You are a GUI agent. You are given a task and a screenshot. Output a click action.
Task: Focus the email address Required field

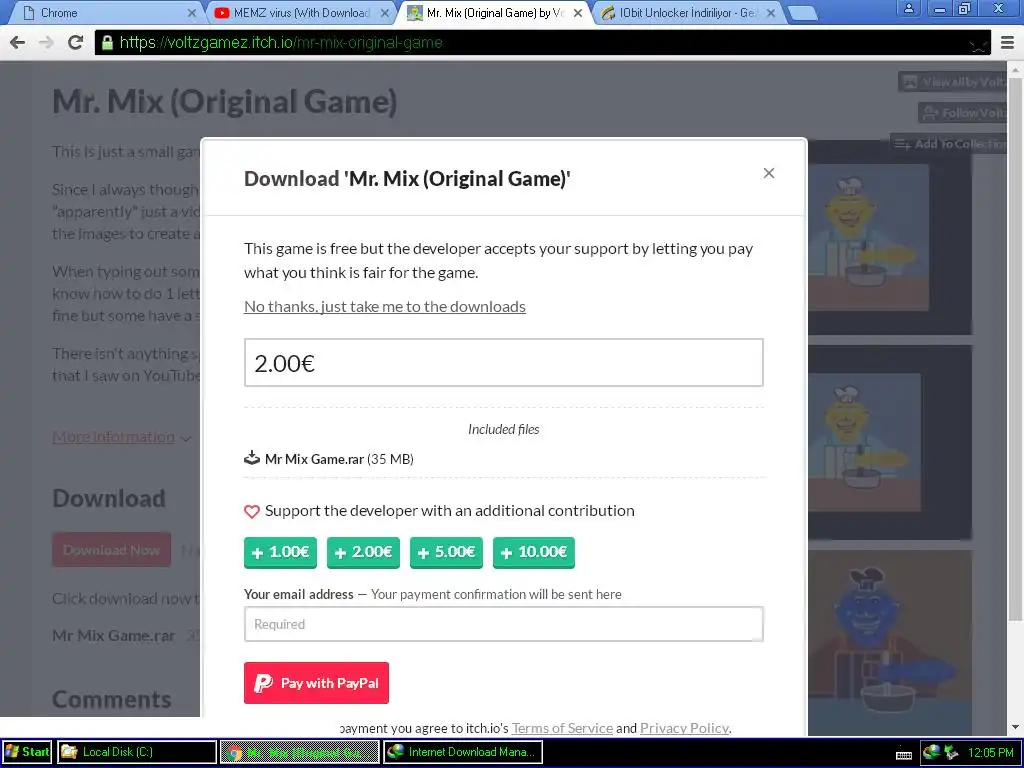(504, 624)
